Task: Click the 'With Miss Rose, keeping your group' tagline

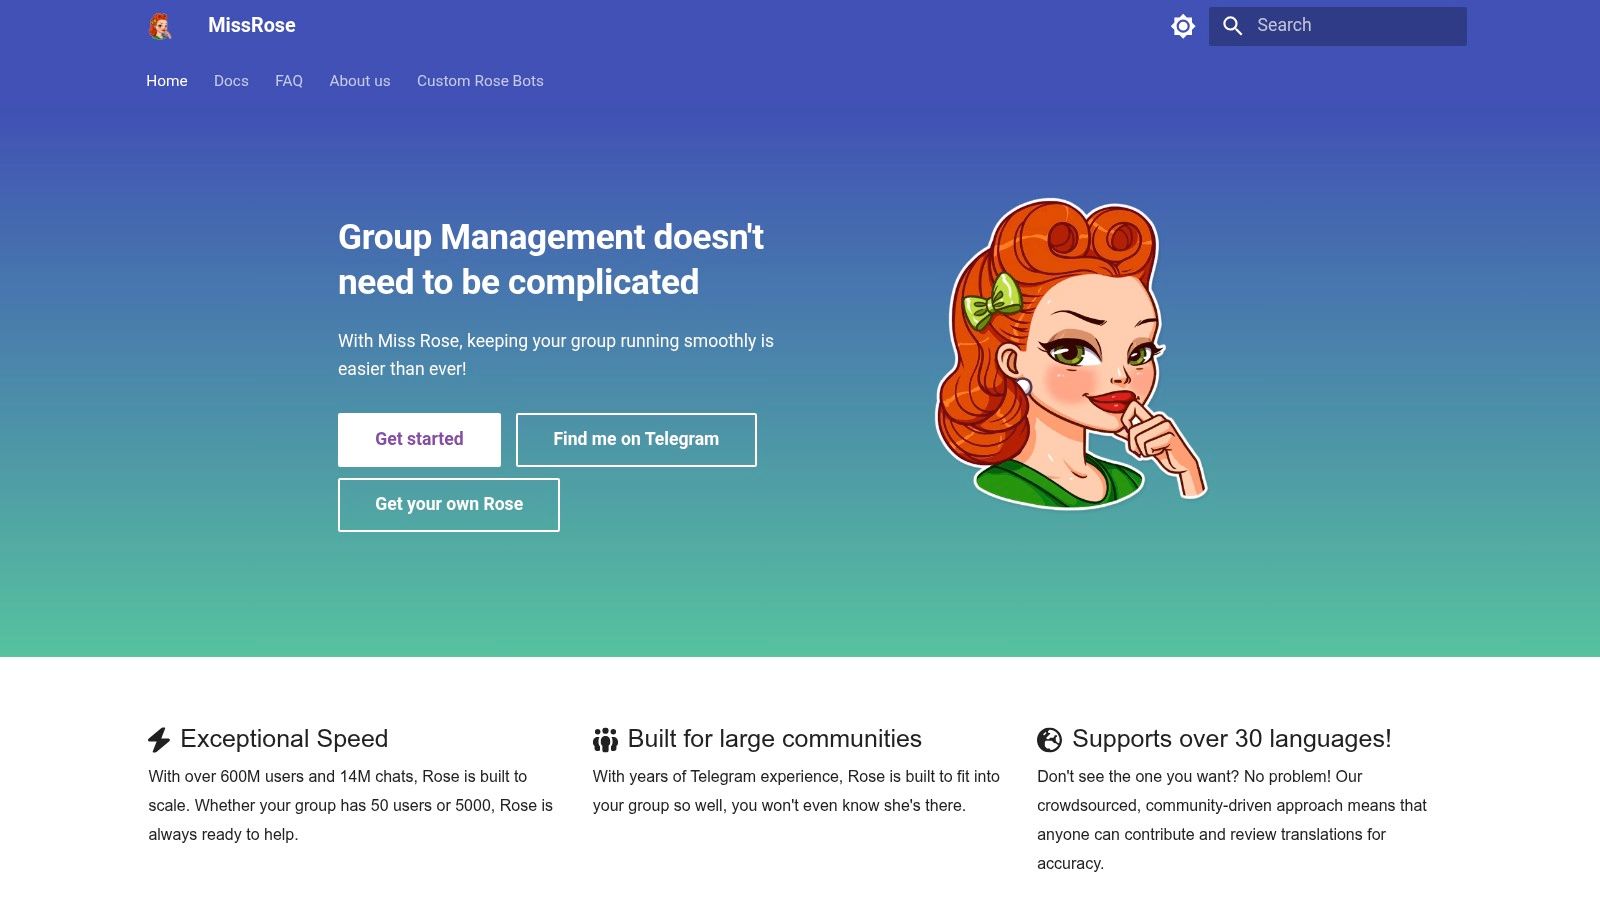Action: (x=556, y=355)
